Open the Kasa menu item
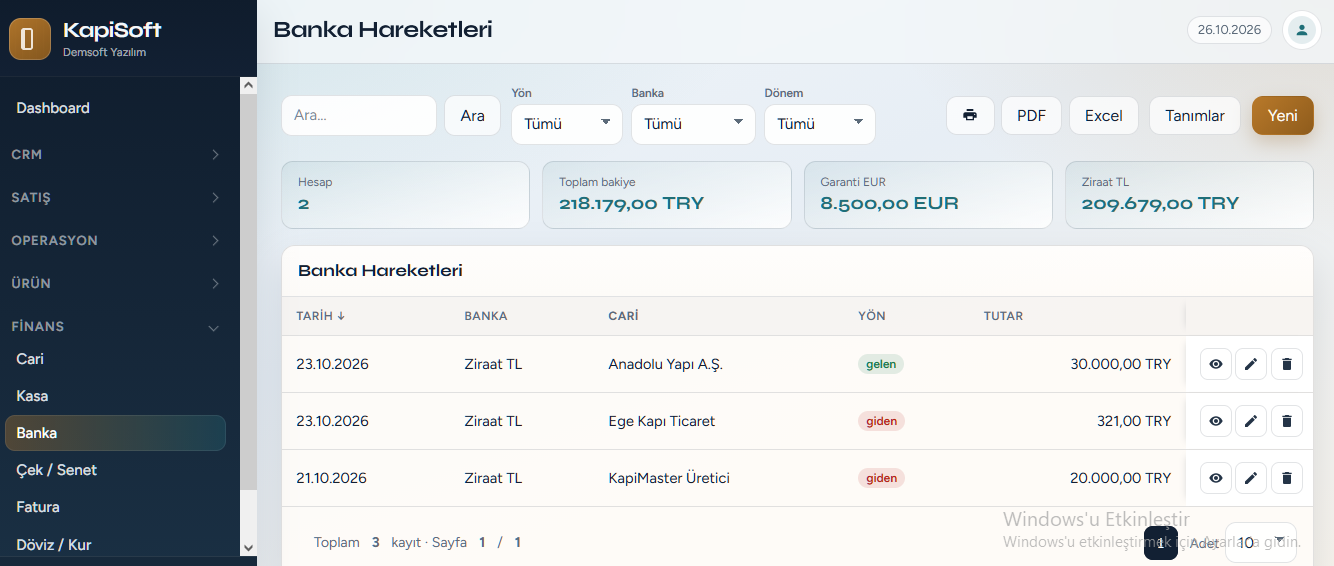The image size is (1334, 566). 115,396
